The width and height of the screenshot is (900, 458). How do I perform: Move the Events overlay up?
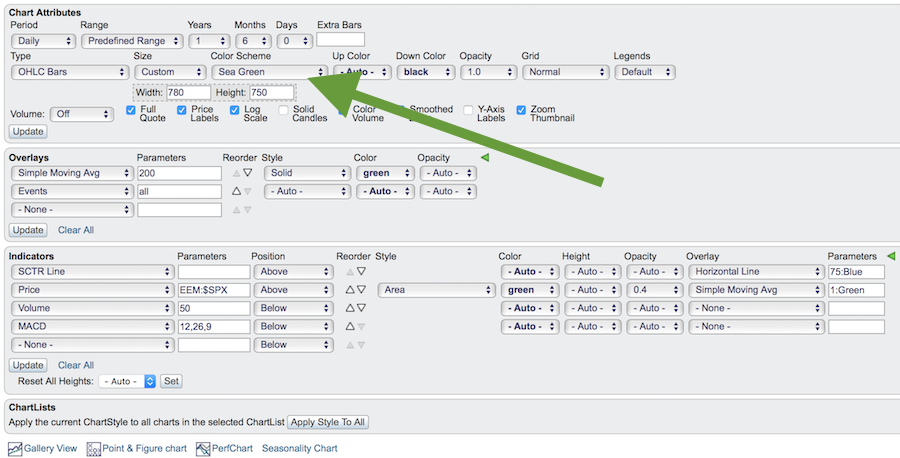[x=237, y=191]
